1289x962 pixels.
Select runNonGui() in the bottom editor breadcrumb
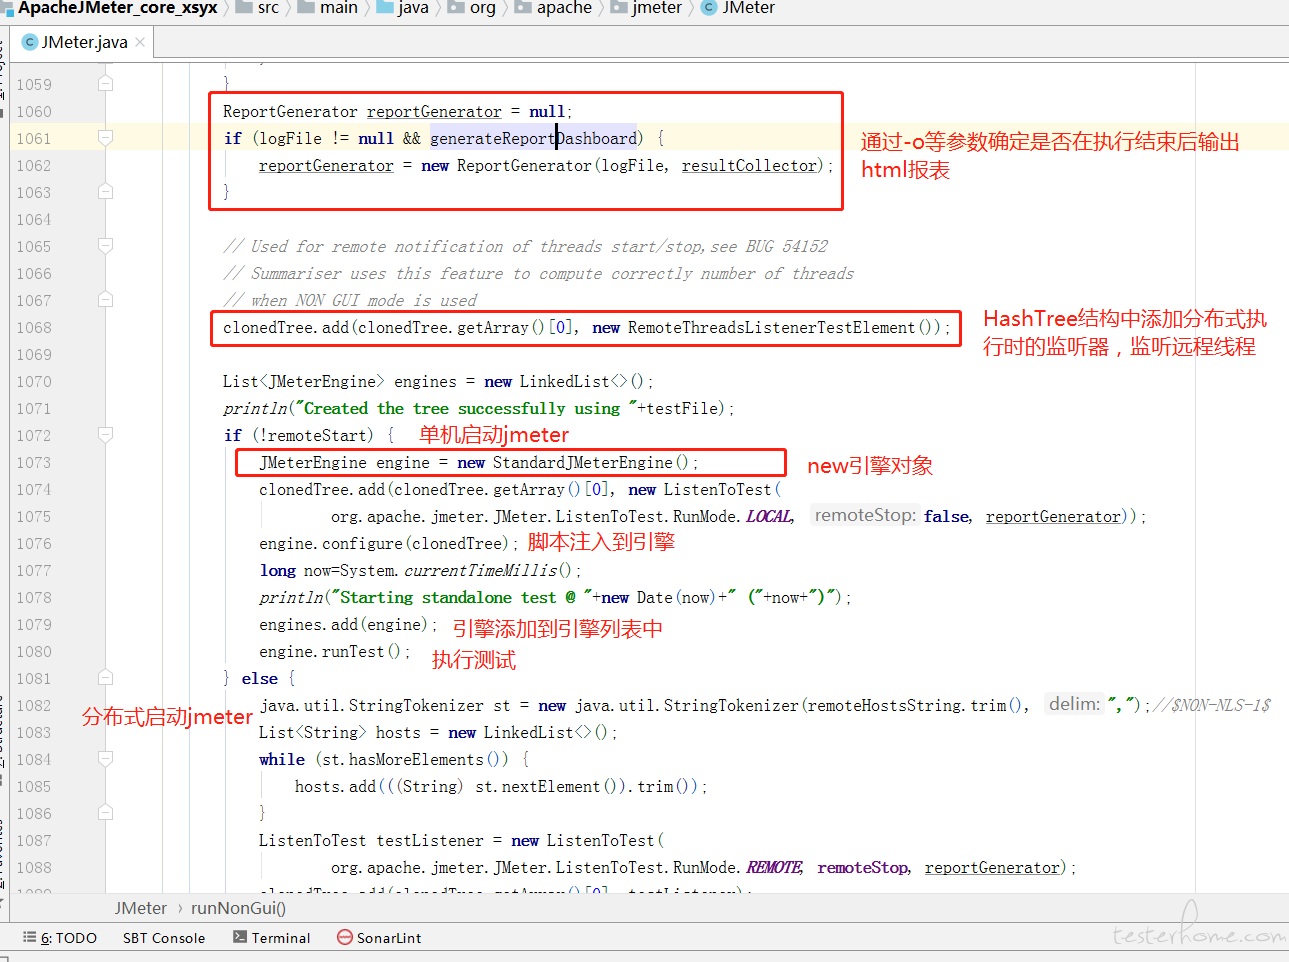click(238, 908)
